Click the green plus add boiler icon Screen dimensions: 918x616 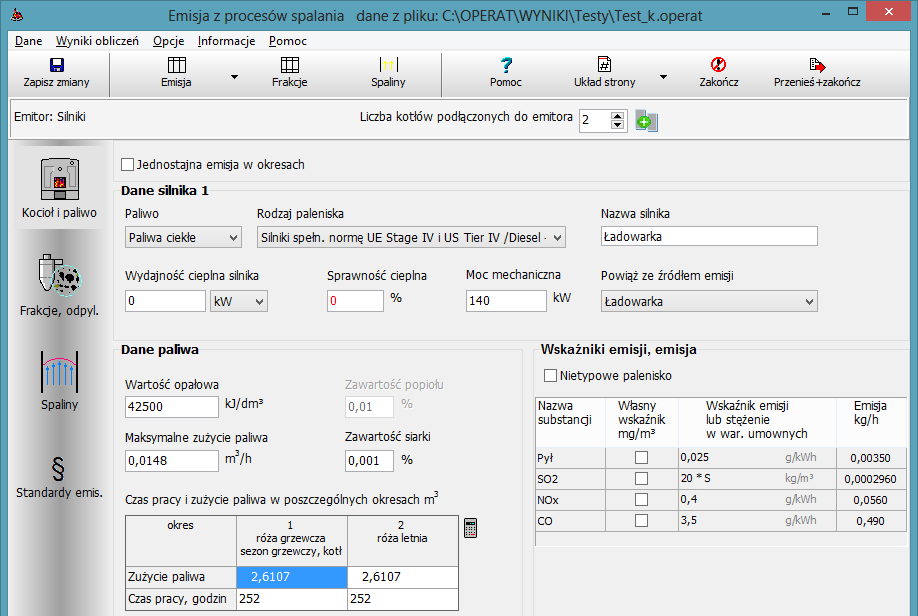pyautogui.click(x=646, y=121)
